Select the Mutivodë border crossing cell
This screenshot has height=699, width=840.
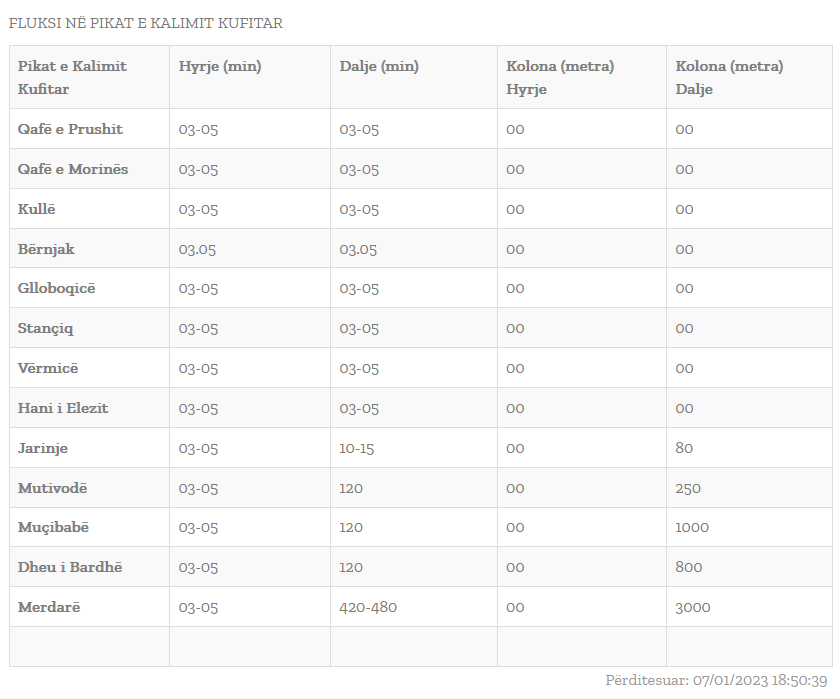click(x=53, y=488)
